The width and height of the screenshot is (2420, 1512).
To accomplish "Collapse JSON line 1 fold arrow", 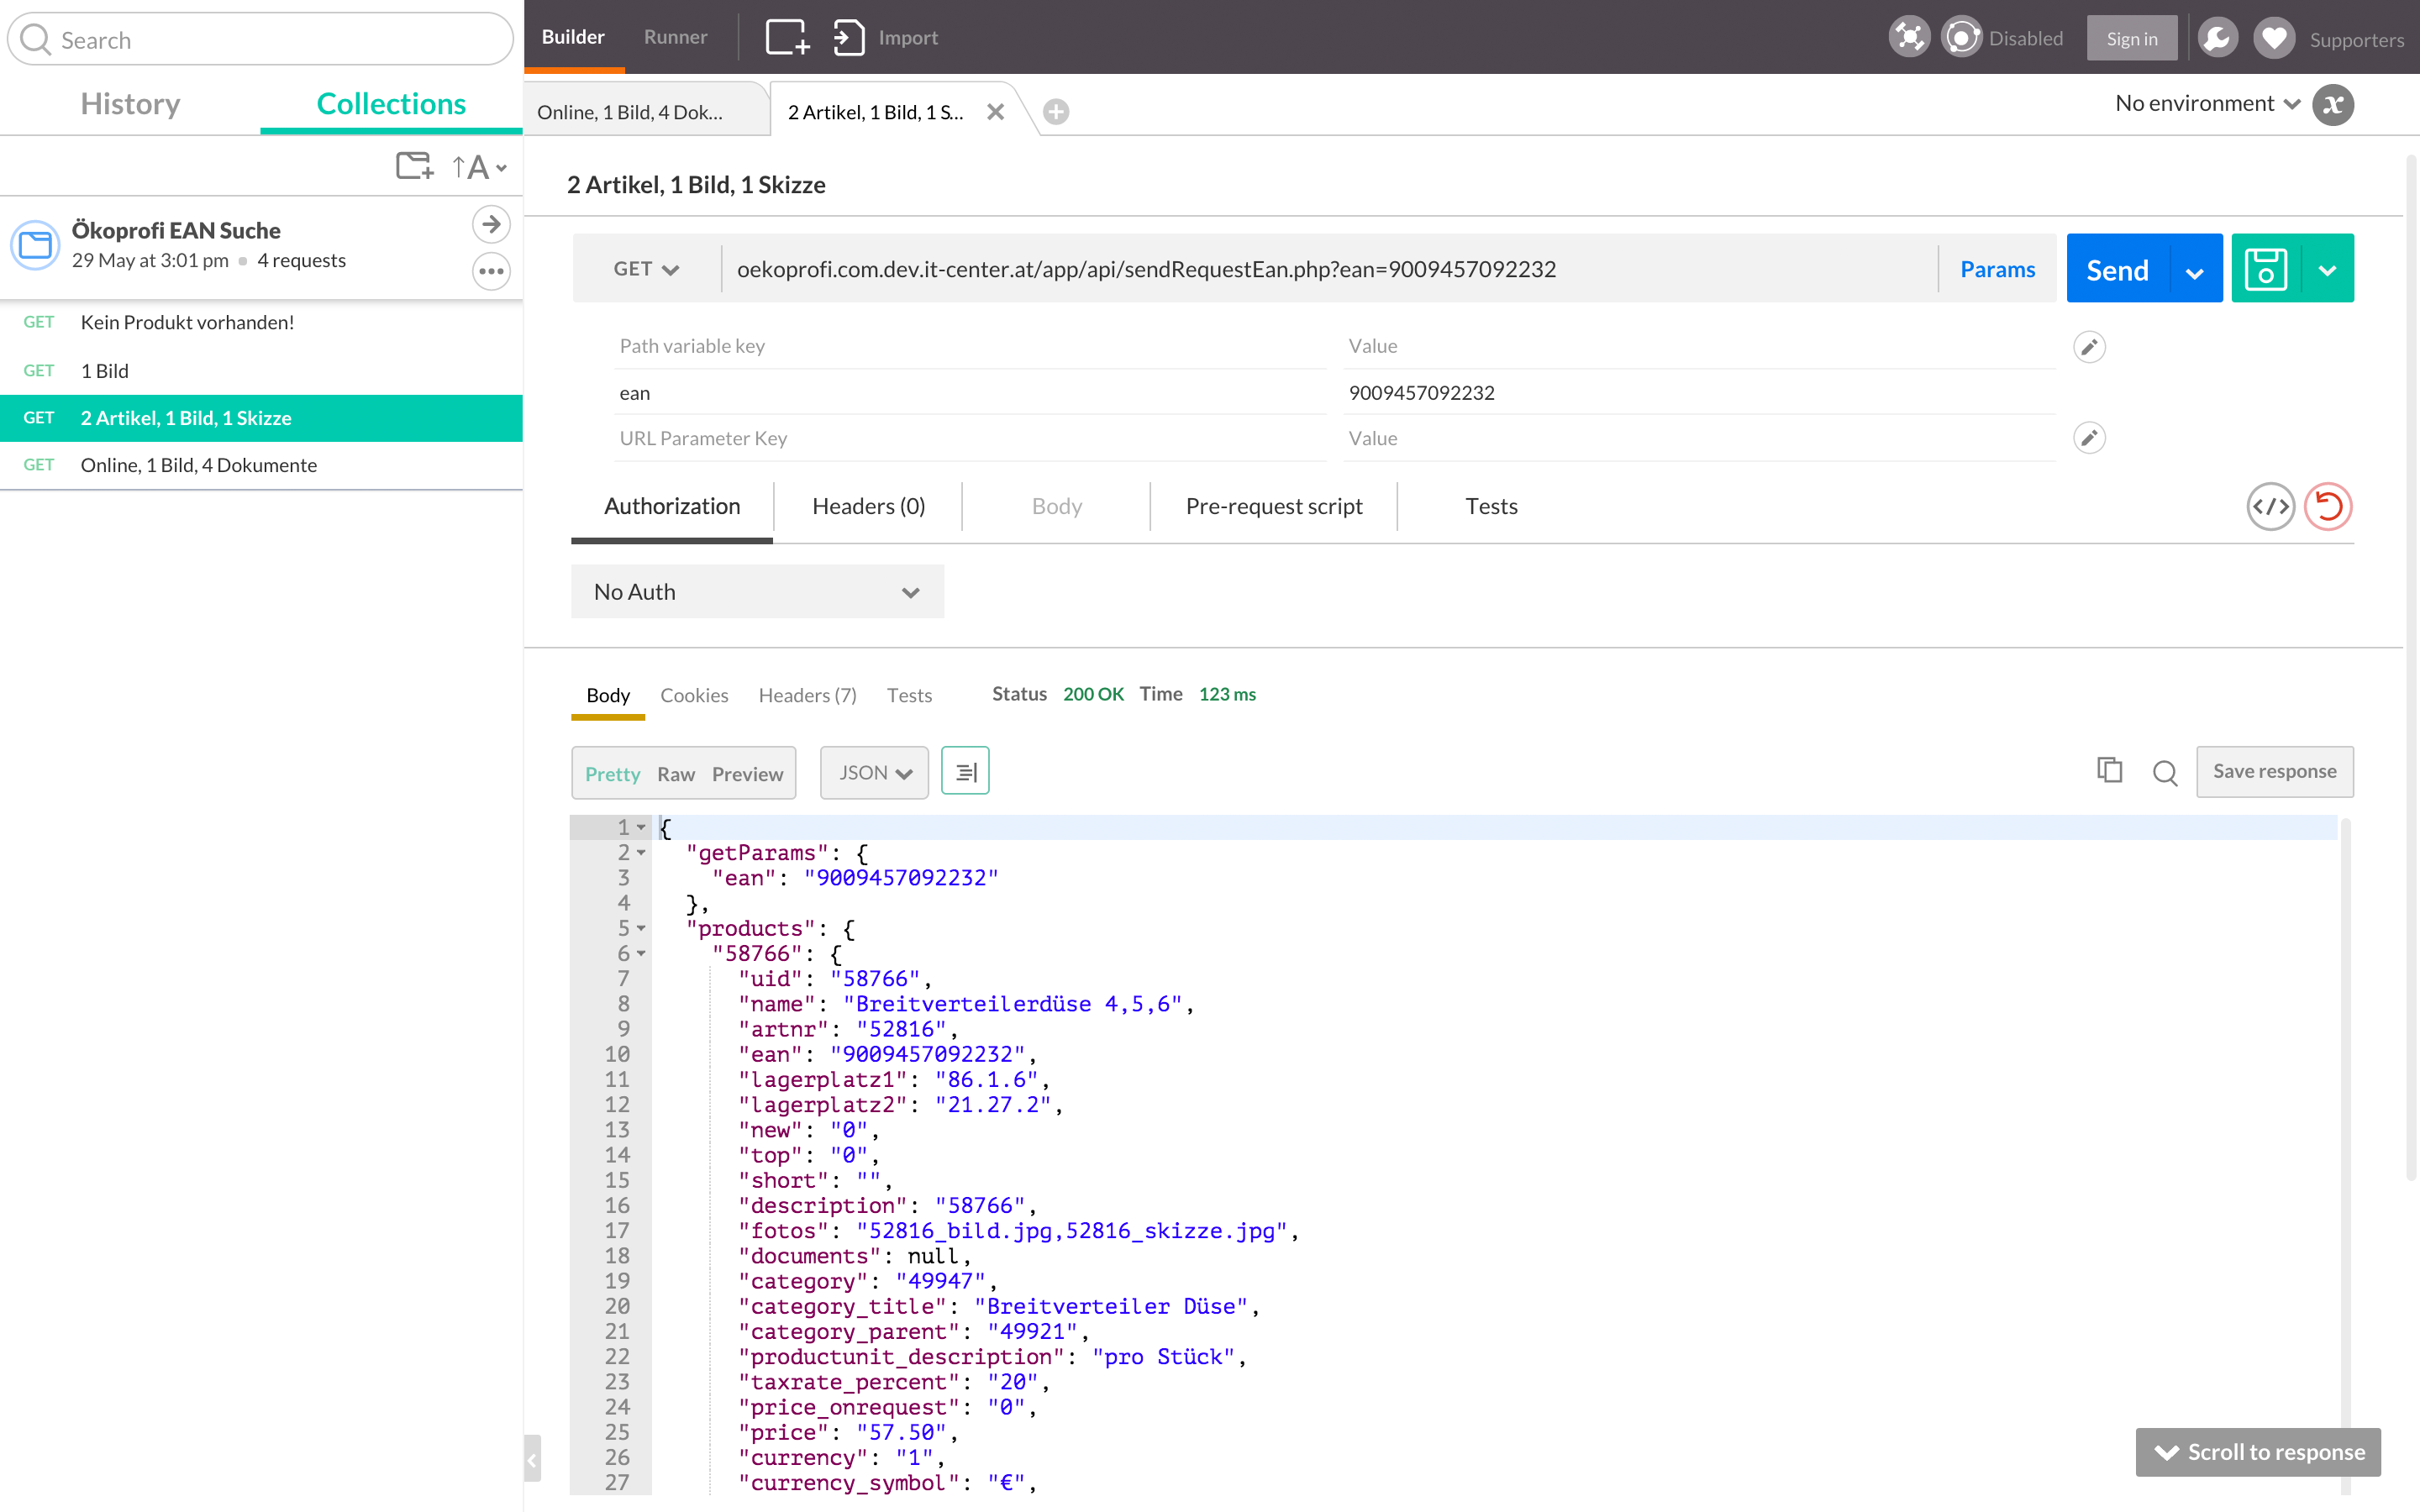I will point(642,827).
